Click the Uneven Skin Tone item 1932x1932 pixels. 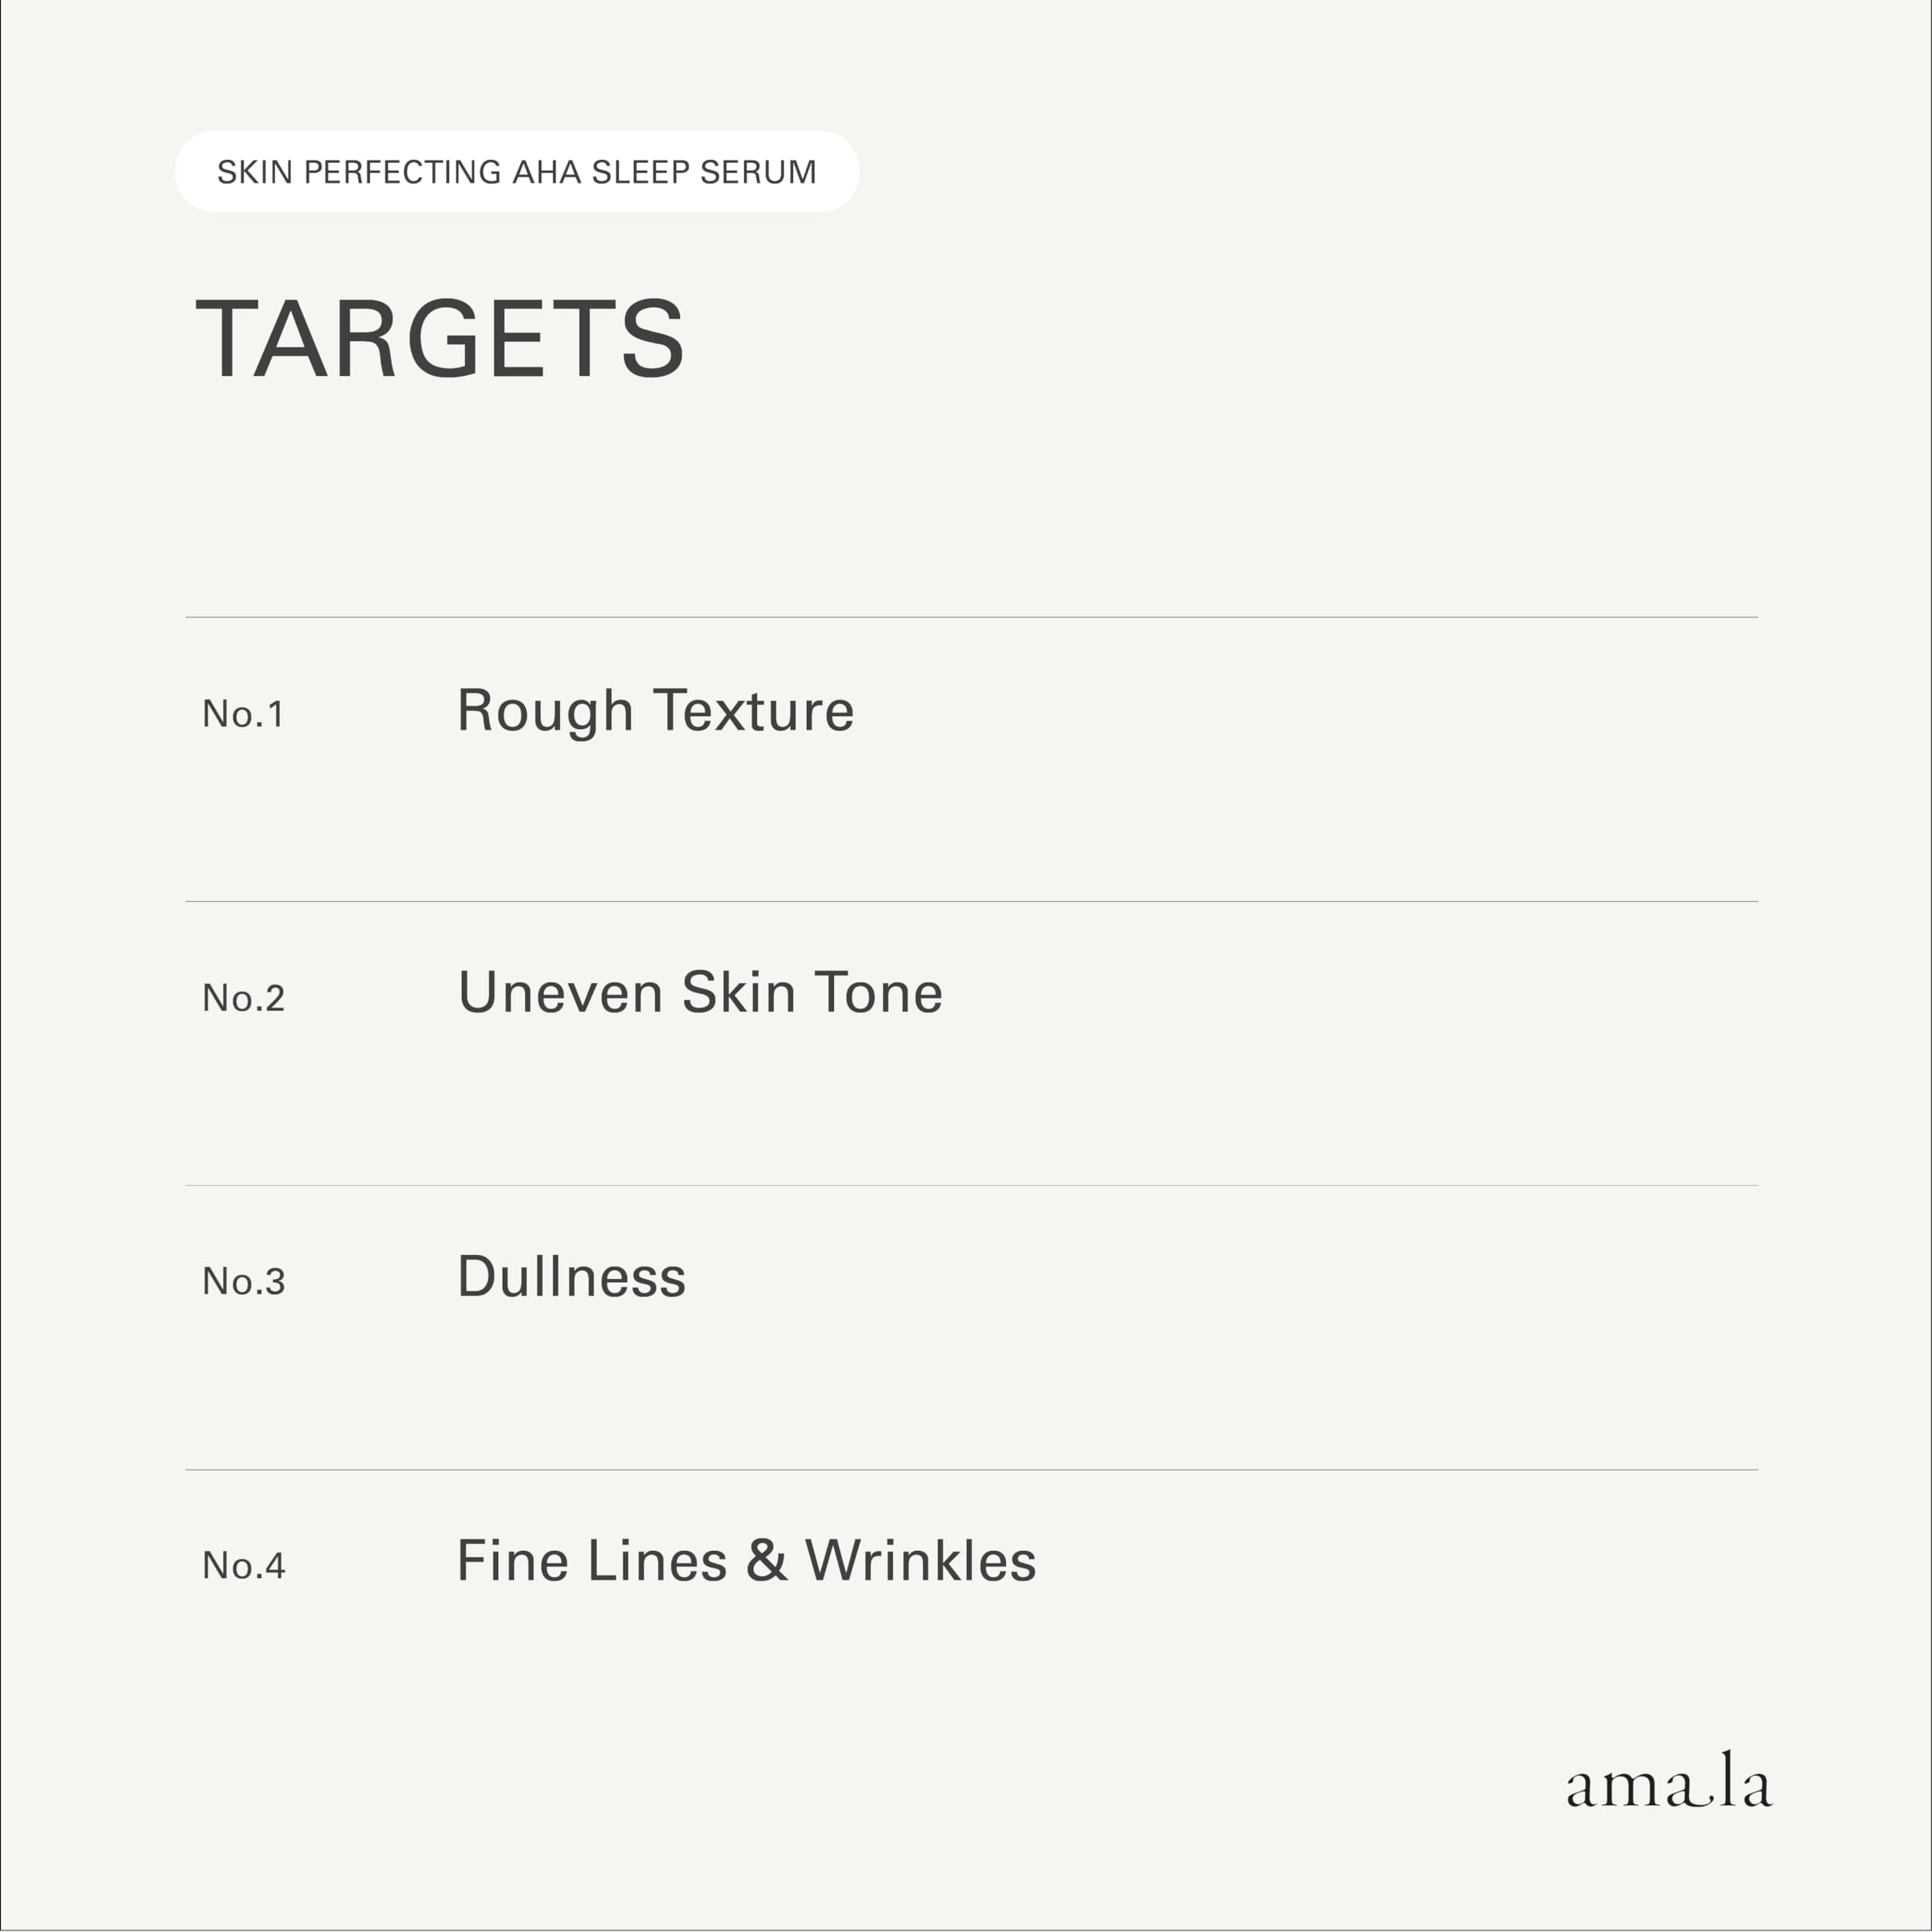tap(700, 994)
